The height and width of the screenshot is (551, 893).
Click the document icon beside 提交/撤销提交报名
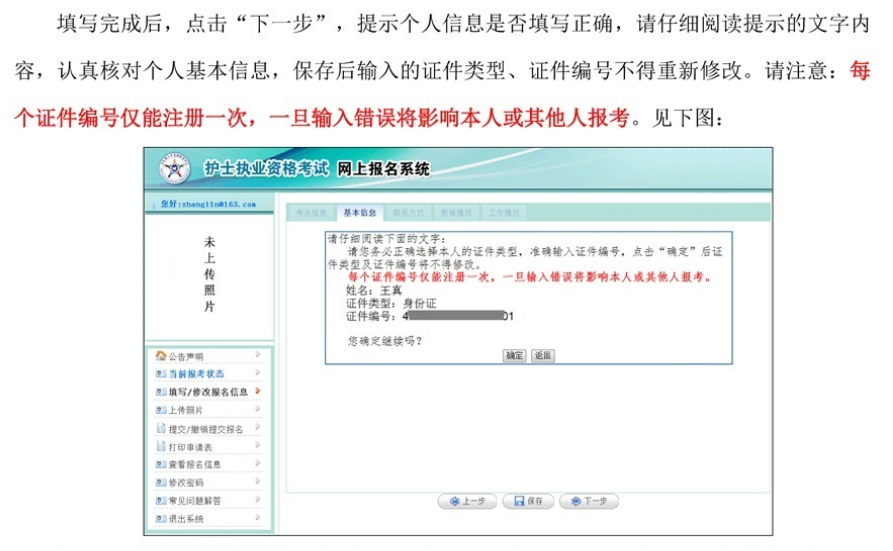point(160,428)
